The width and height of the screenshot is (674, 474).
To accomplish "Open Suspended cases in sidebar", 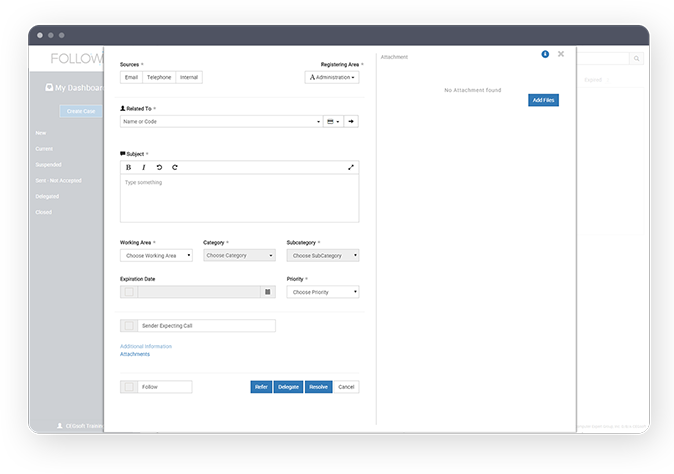I will pyautogui.click(x=49, y=165).
